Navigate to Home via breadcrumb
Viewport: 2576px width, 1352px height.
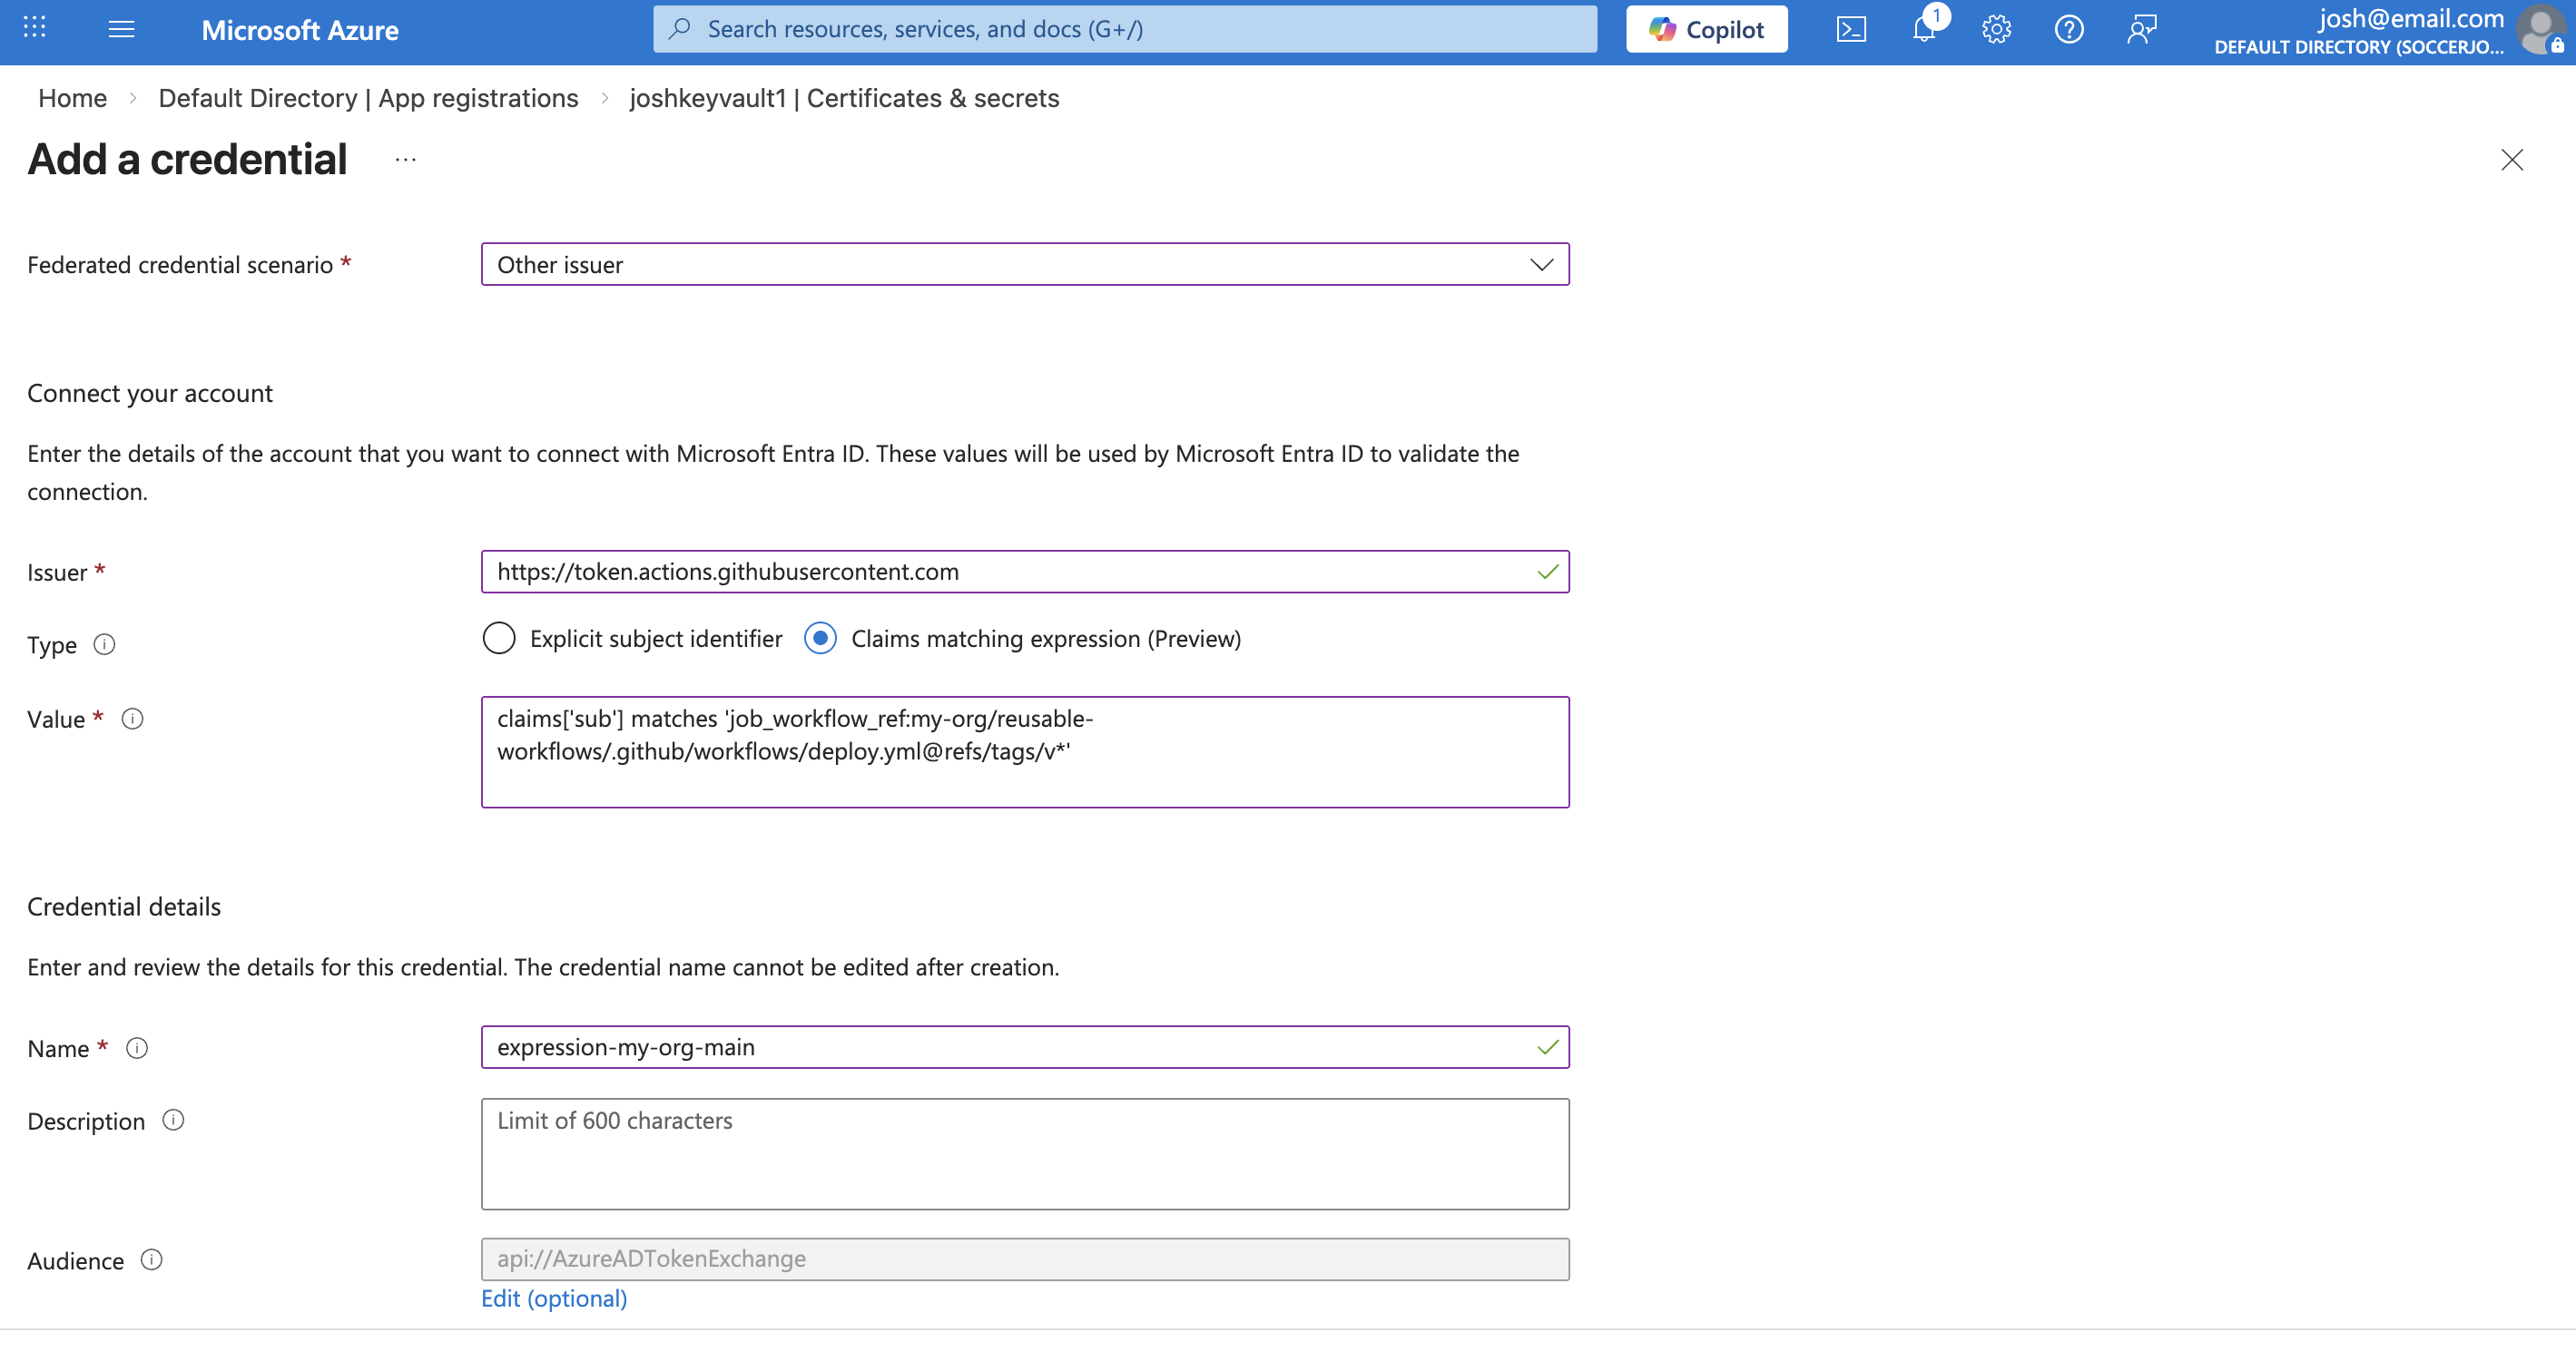coord(71,98)
